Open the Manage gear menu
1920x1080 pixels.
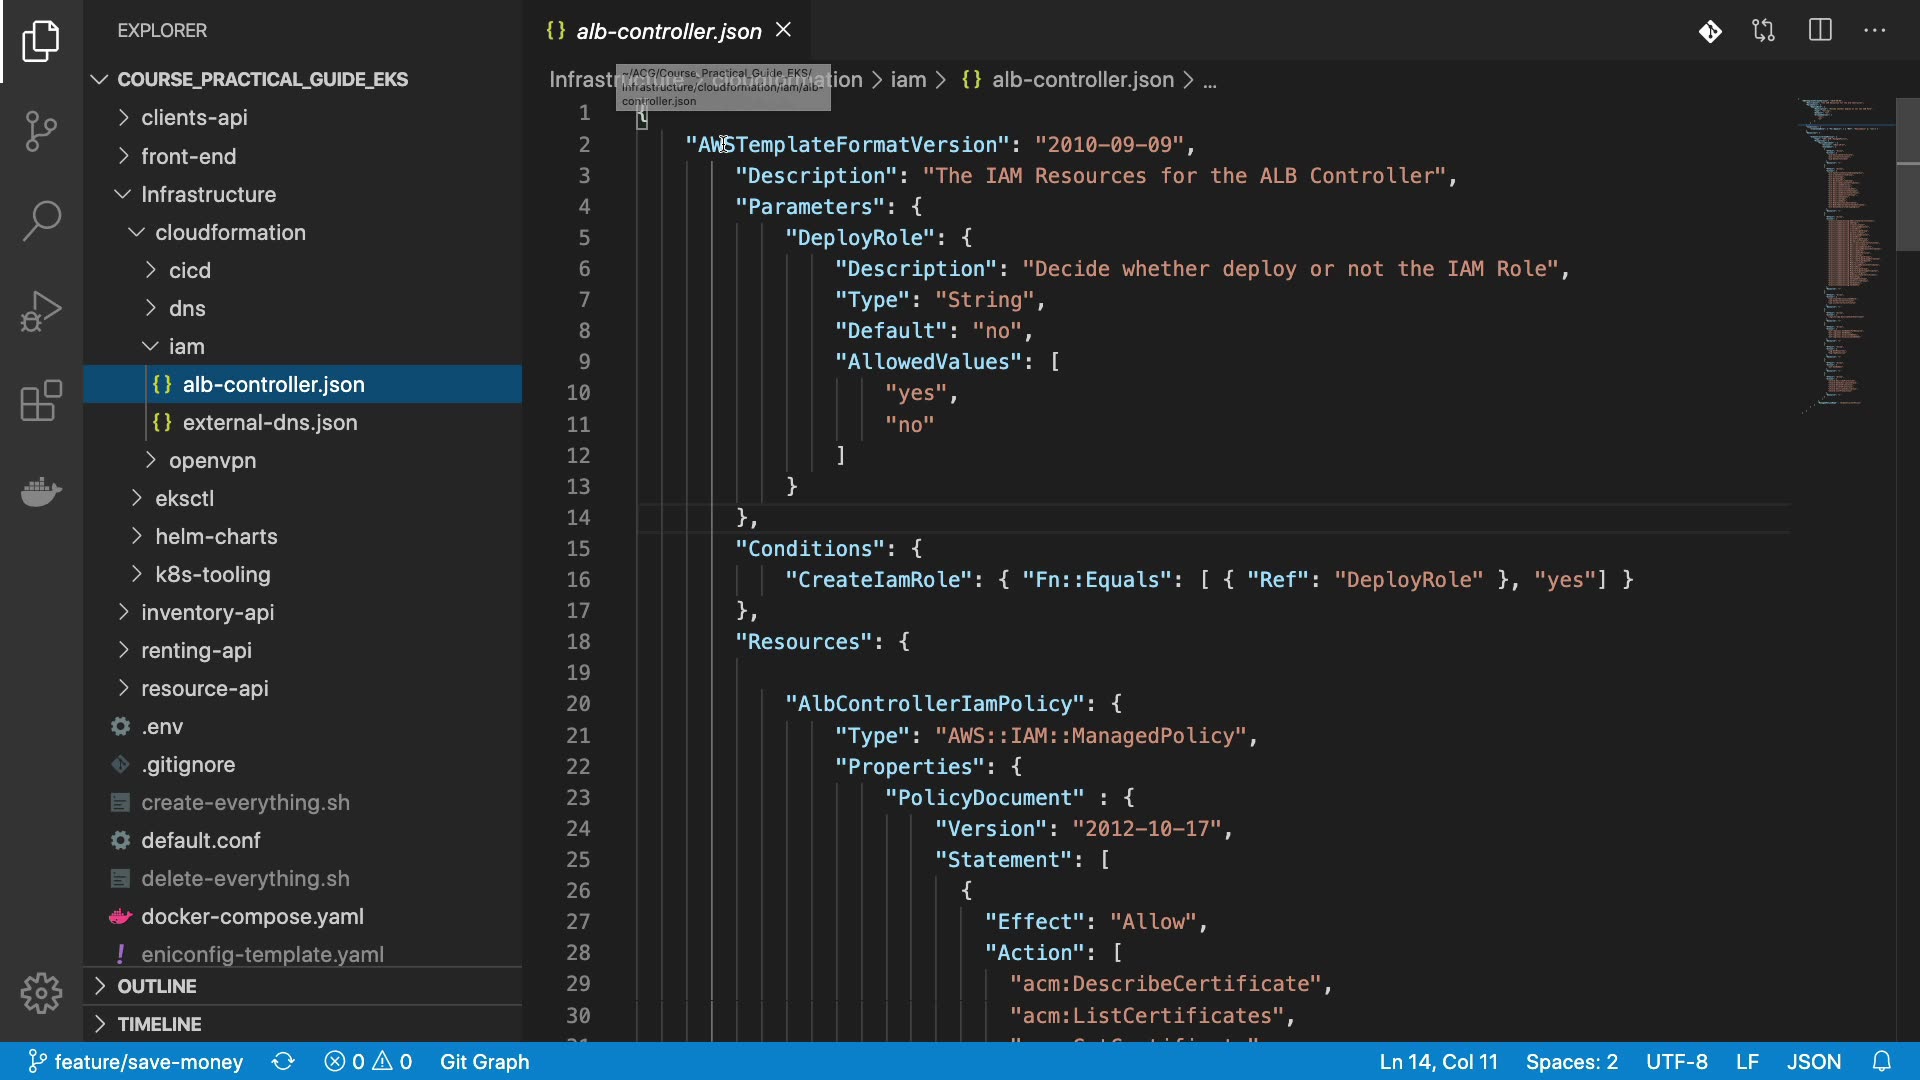[x=41, y=993]
